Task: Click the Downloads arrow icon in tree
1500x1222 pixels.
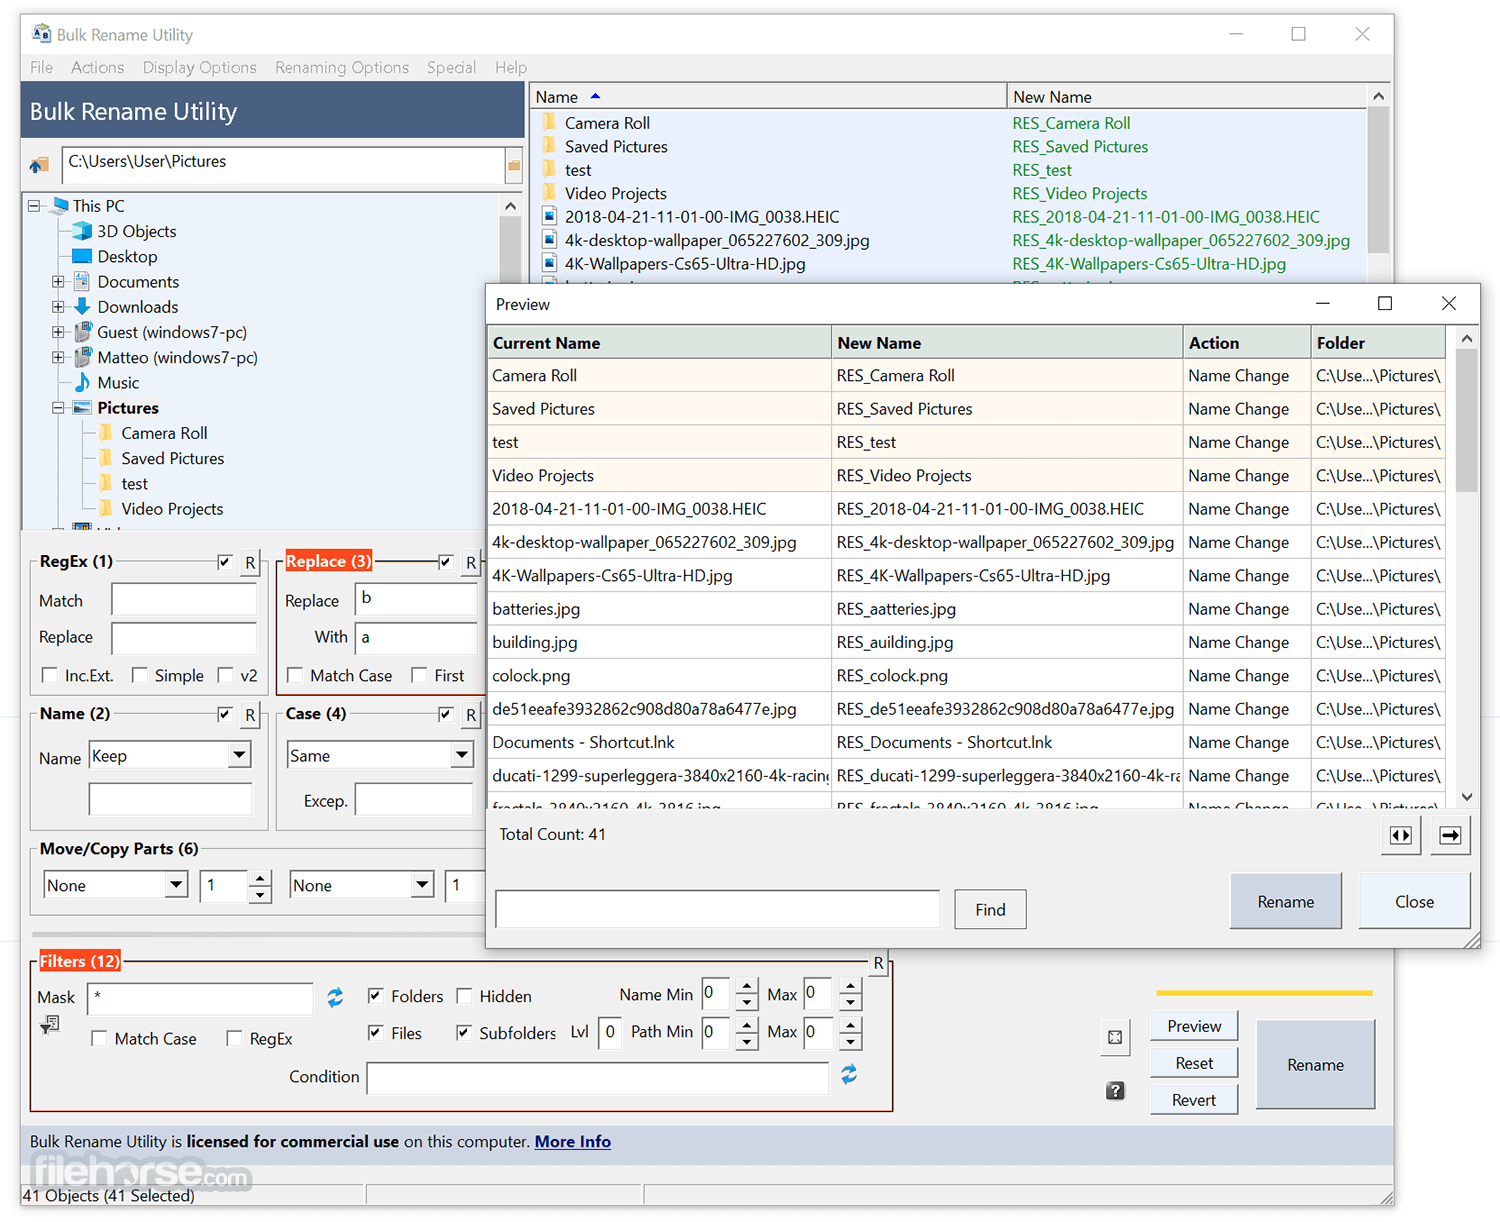Action: pyautogui.click(x=82, y=306)
